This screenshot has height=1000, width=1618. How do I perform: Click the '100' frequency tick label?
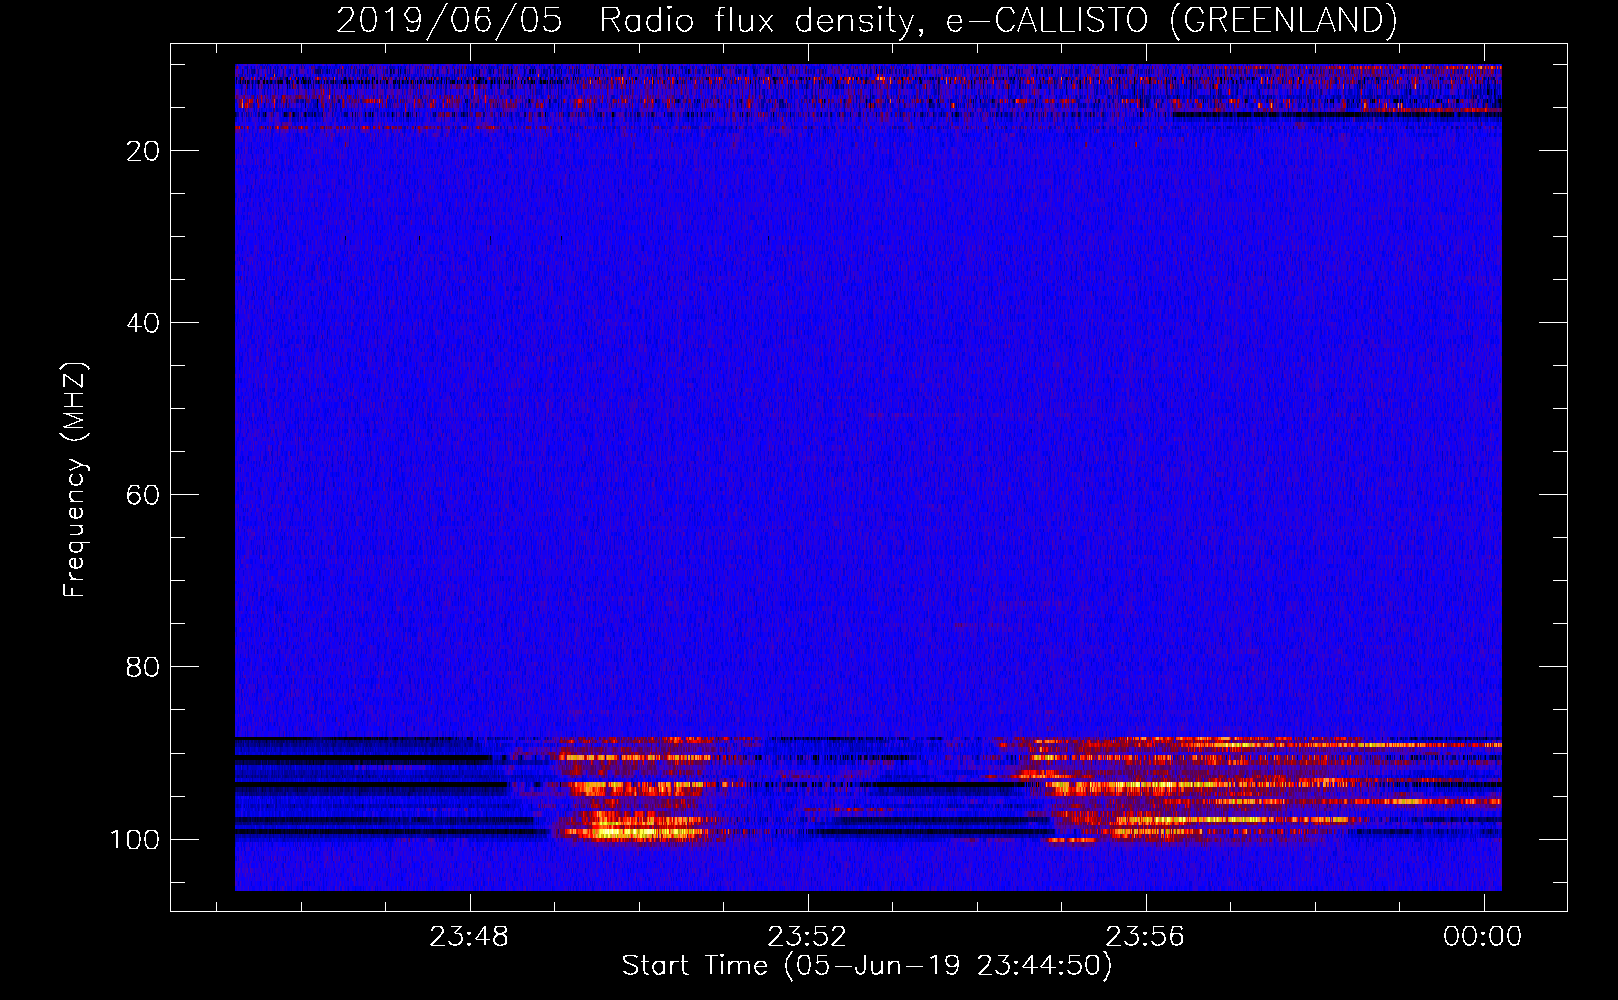[135, 839]
